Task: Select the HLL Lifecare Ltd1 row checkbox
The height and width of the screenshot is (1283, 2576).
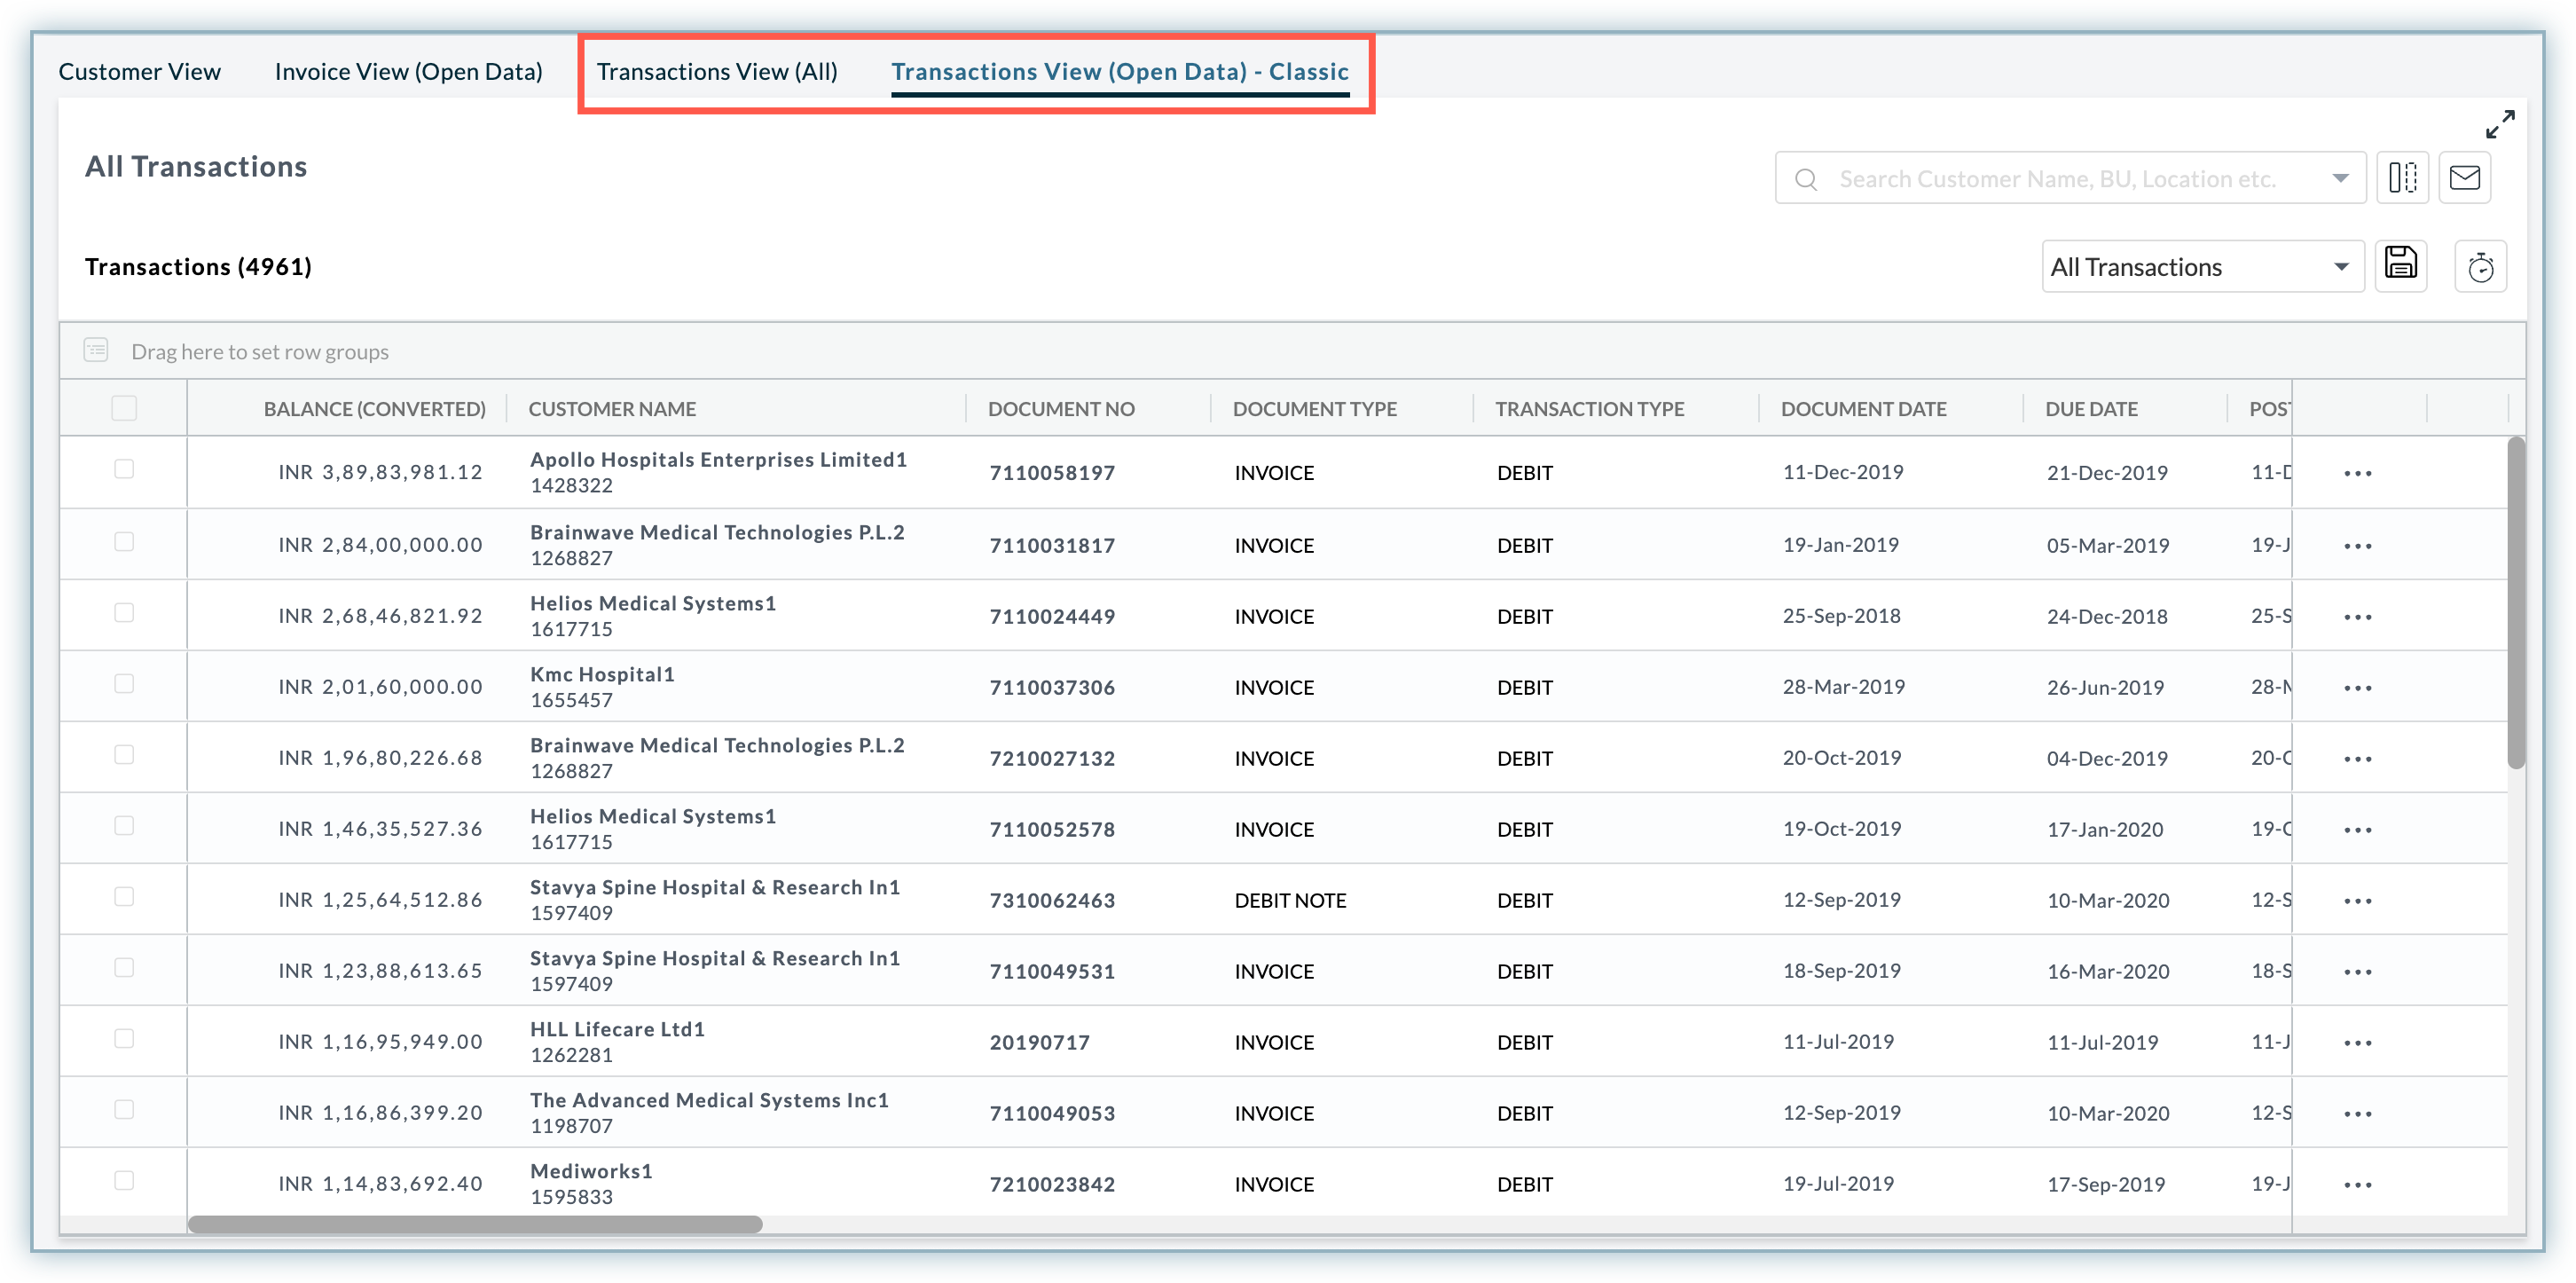Action: (x=124, y=1039)
